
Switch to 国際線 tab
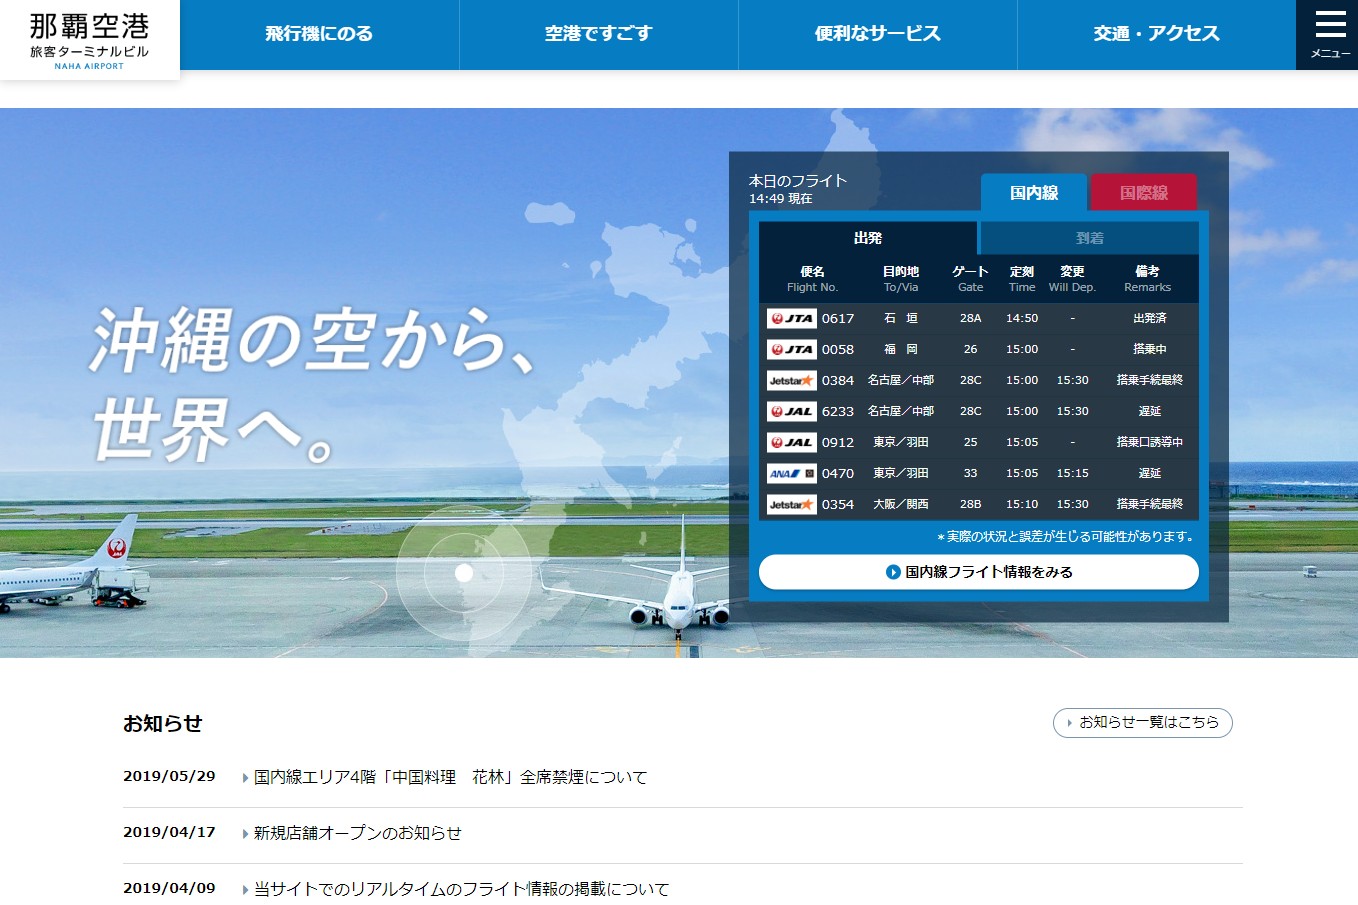coord(1143,192)
